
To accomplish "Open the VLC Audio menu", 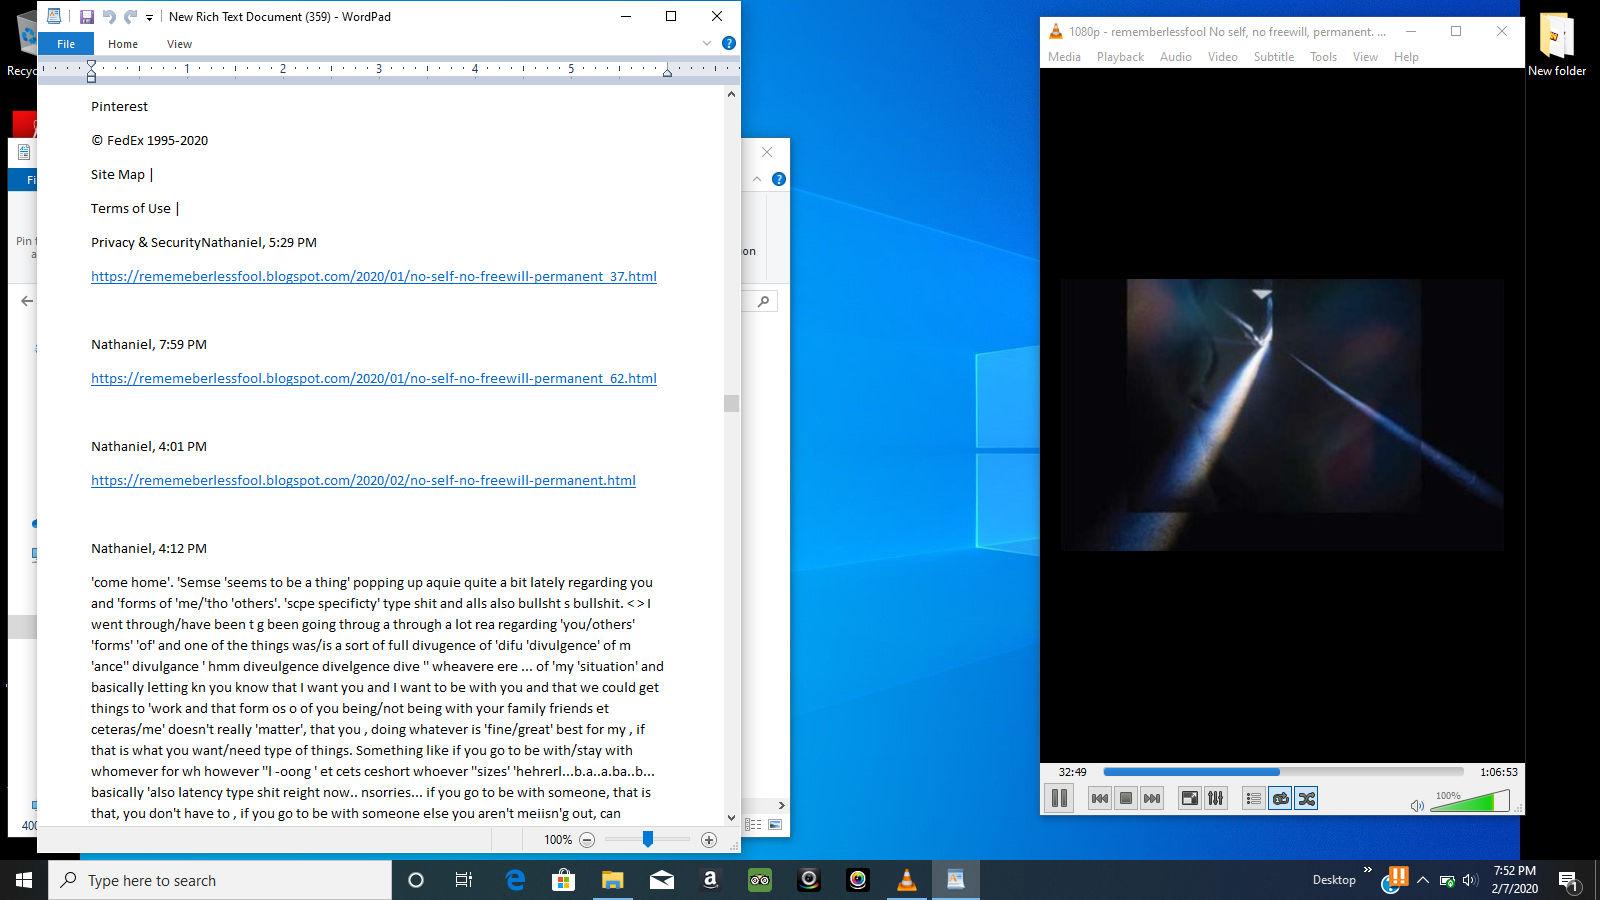I will 1176,57.
